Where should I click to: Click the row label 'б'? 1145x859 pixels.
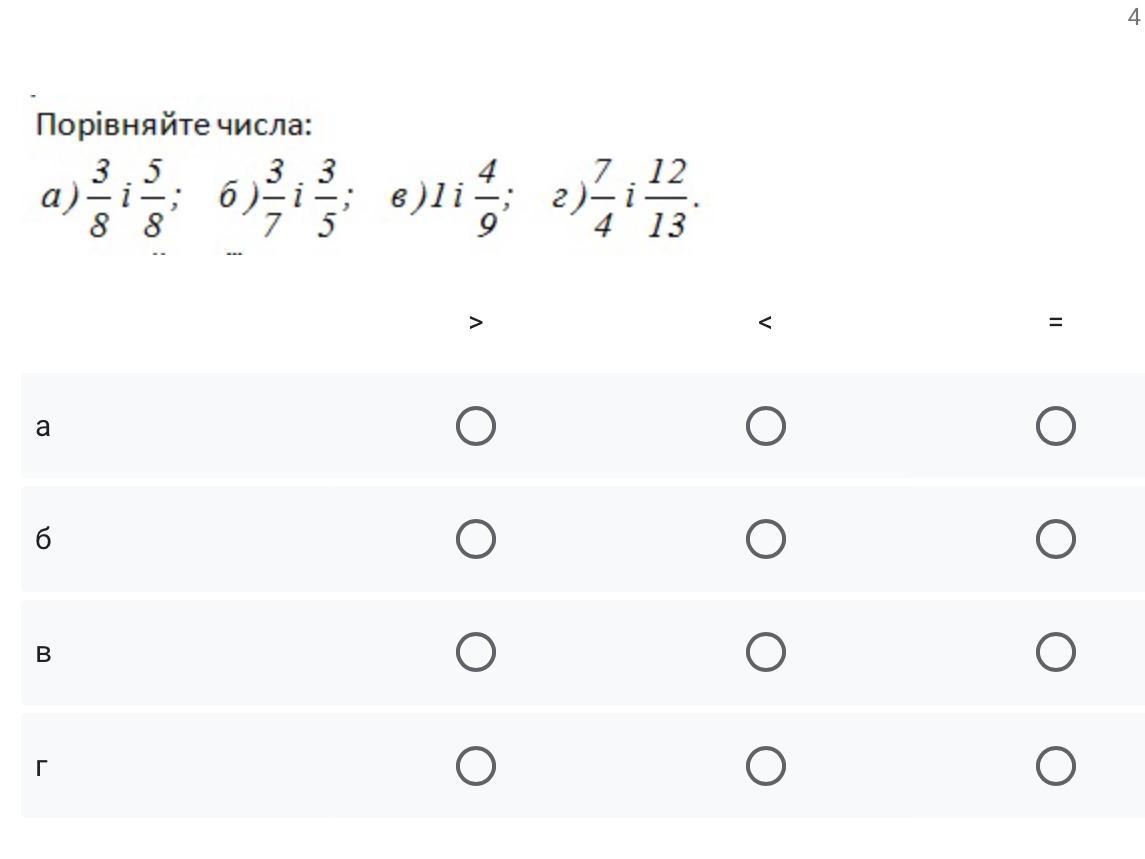pyautogui.click(x=43, y=539)
